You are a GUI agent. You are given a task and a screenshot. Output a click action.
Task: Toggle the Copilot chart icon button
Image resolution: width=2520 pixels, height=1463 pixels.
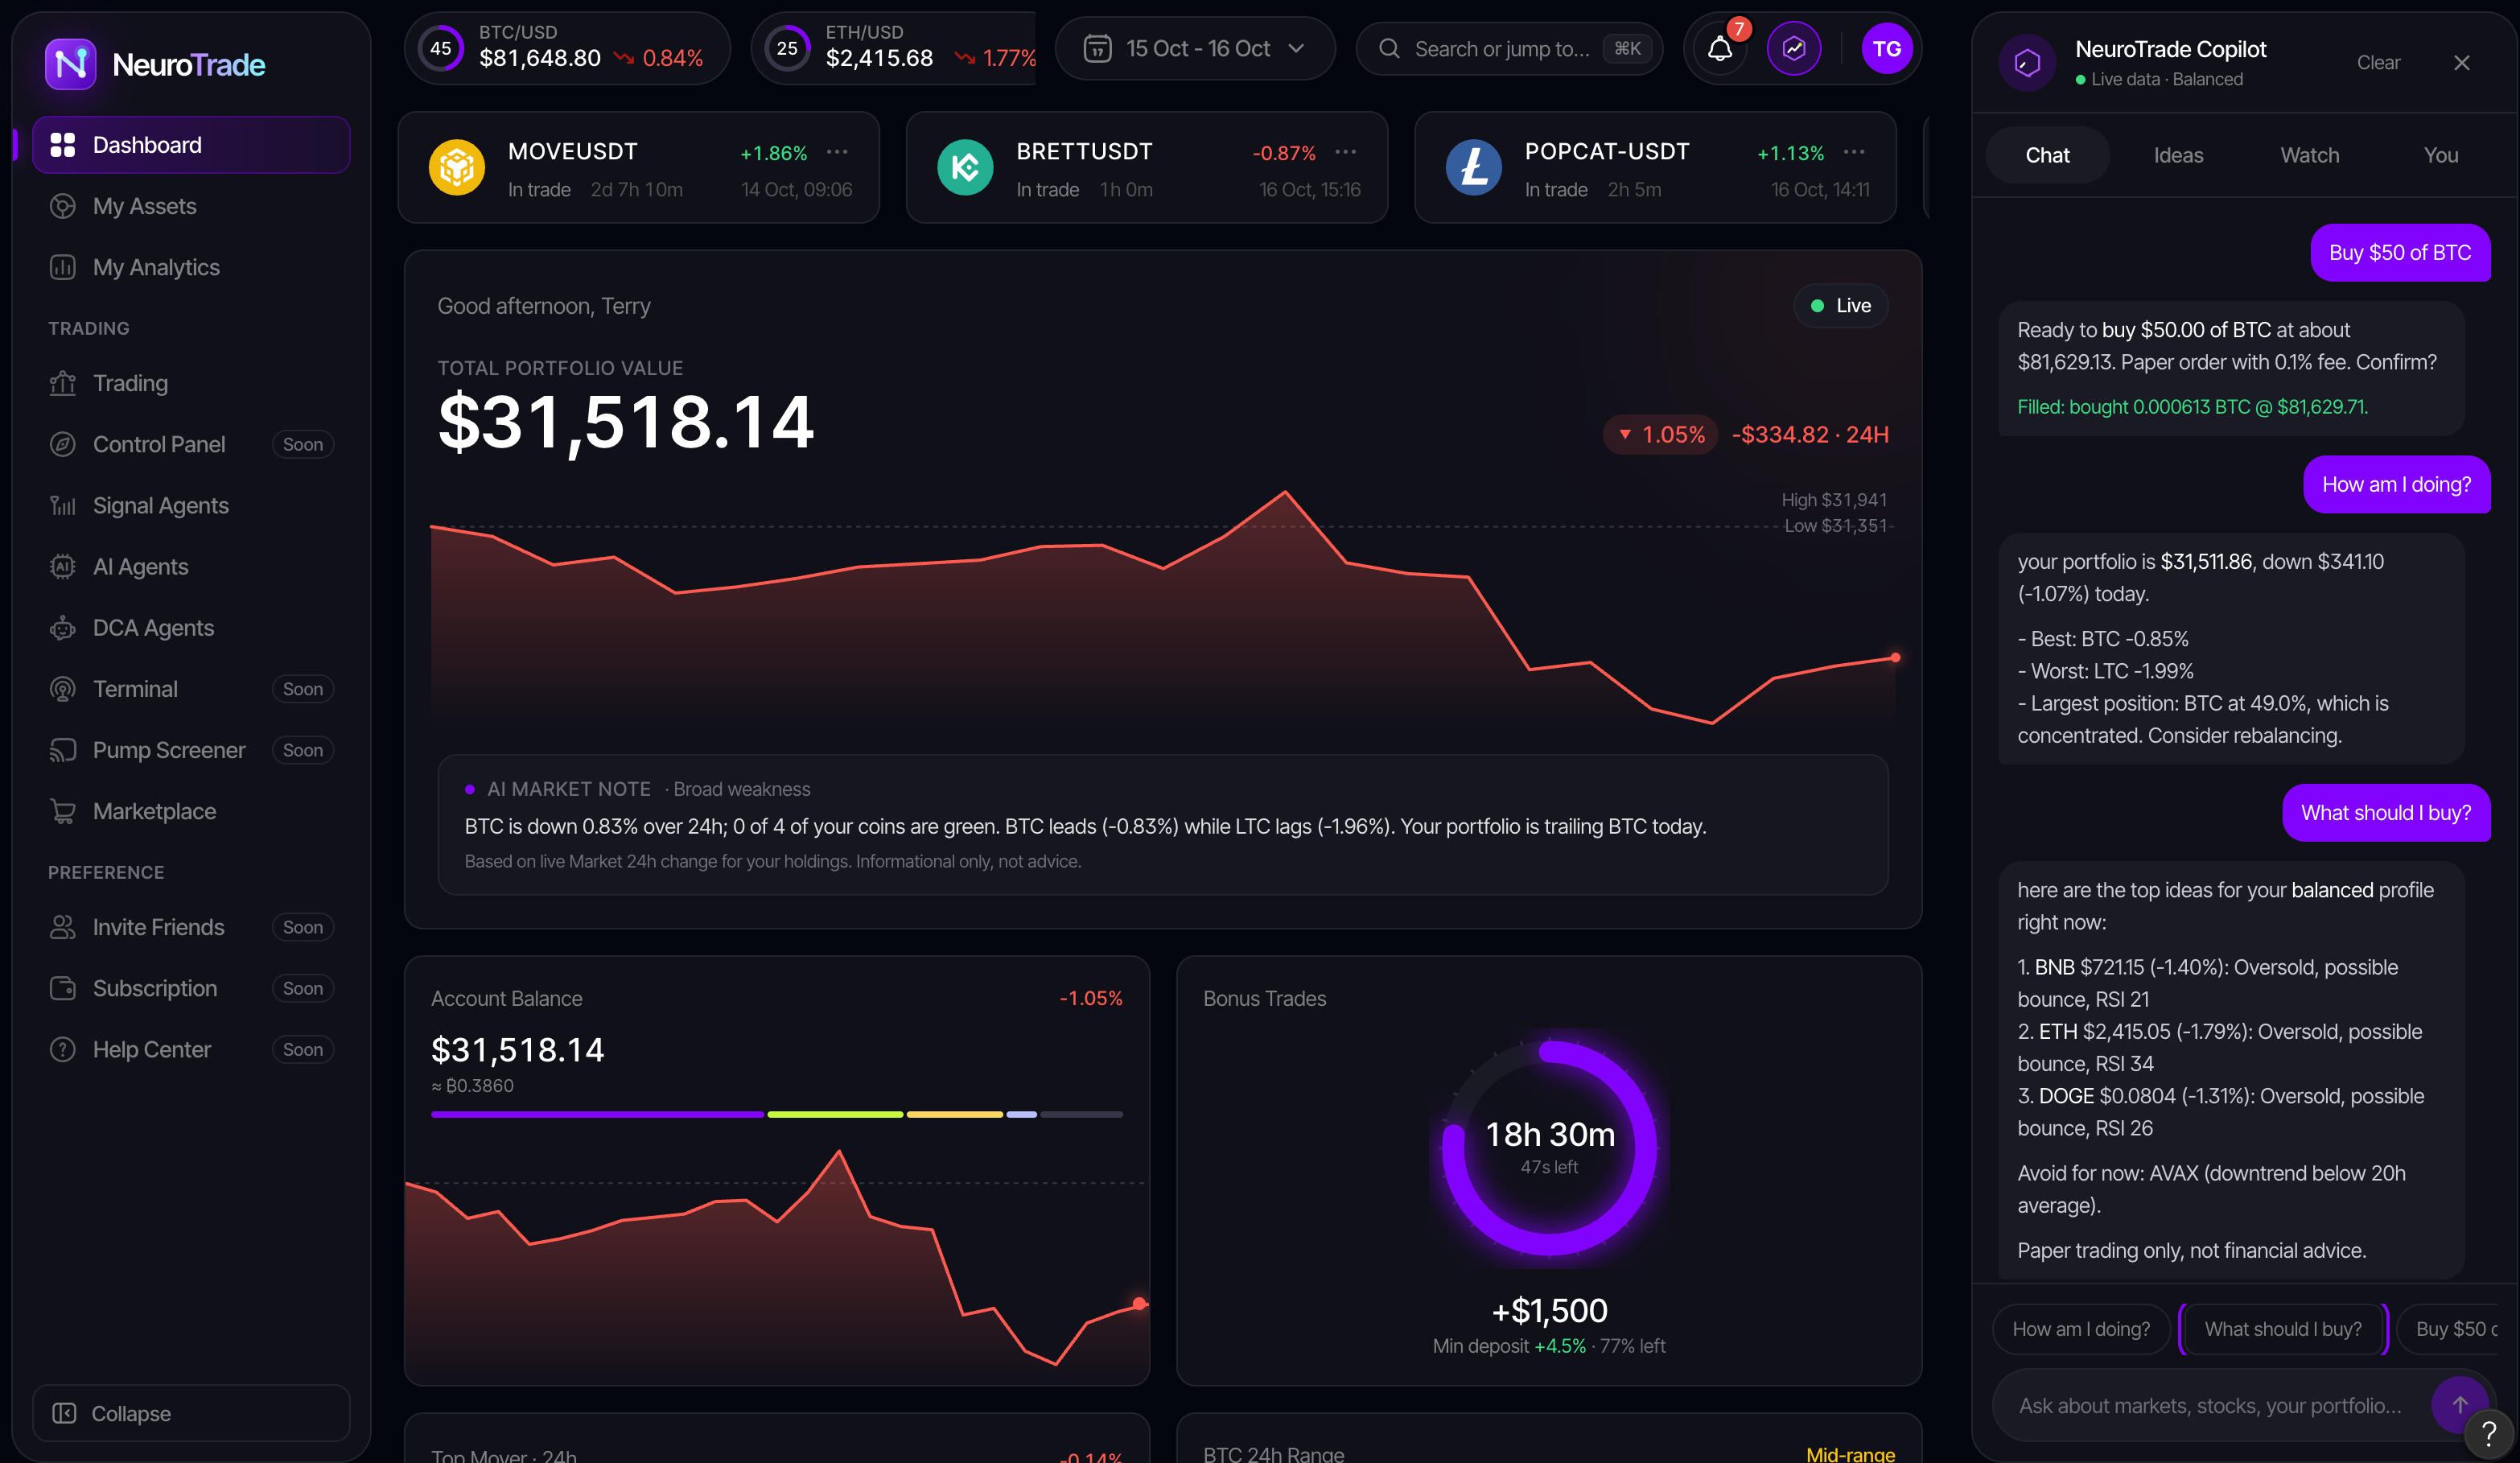(x=1794, y=48)
